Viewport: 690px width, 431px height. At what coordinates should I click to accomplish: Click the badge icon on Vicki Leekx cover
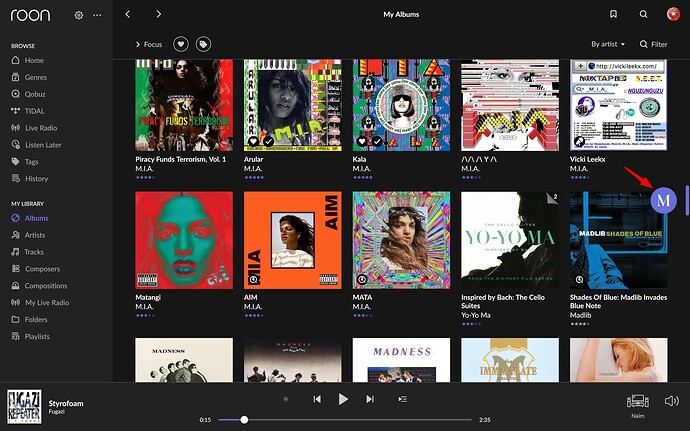click(x=579, y=141)
